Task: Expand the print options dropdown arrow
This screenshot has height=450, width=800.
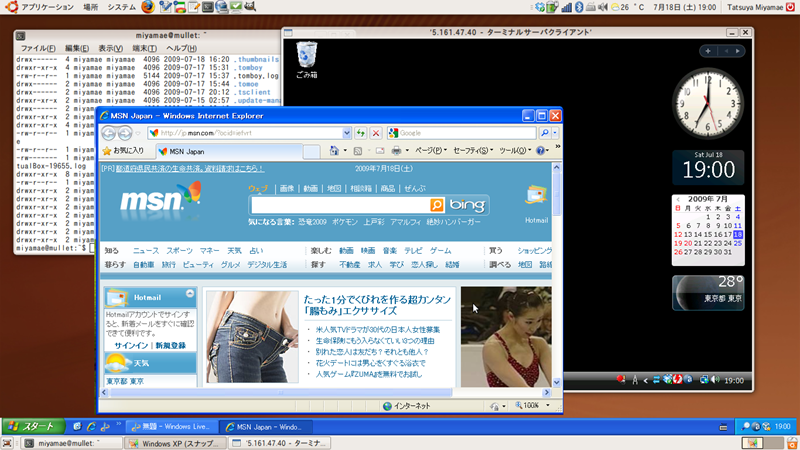Action: pos(407,151)
